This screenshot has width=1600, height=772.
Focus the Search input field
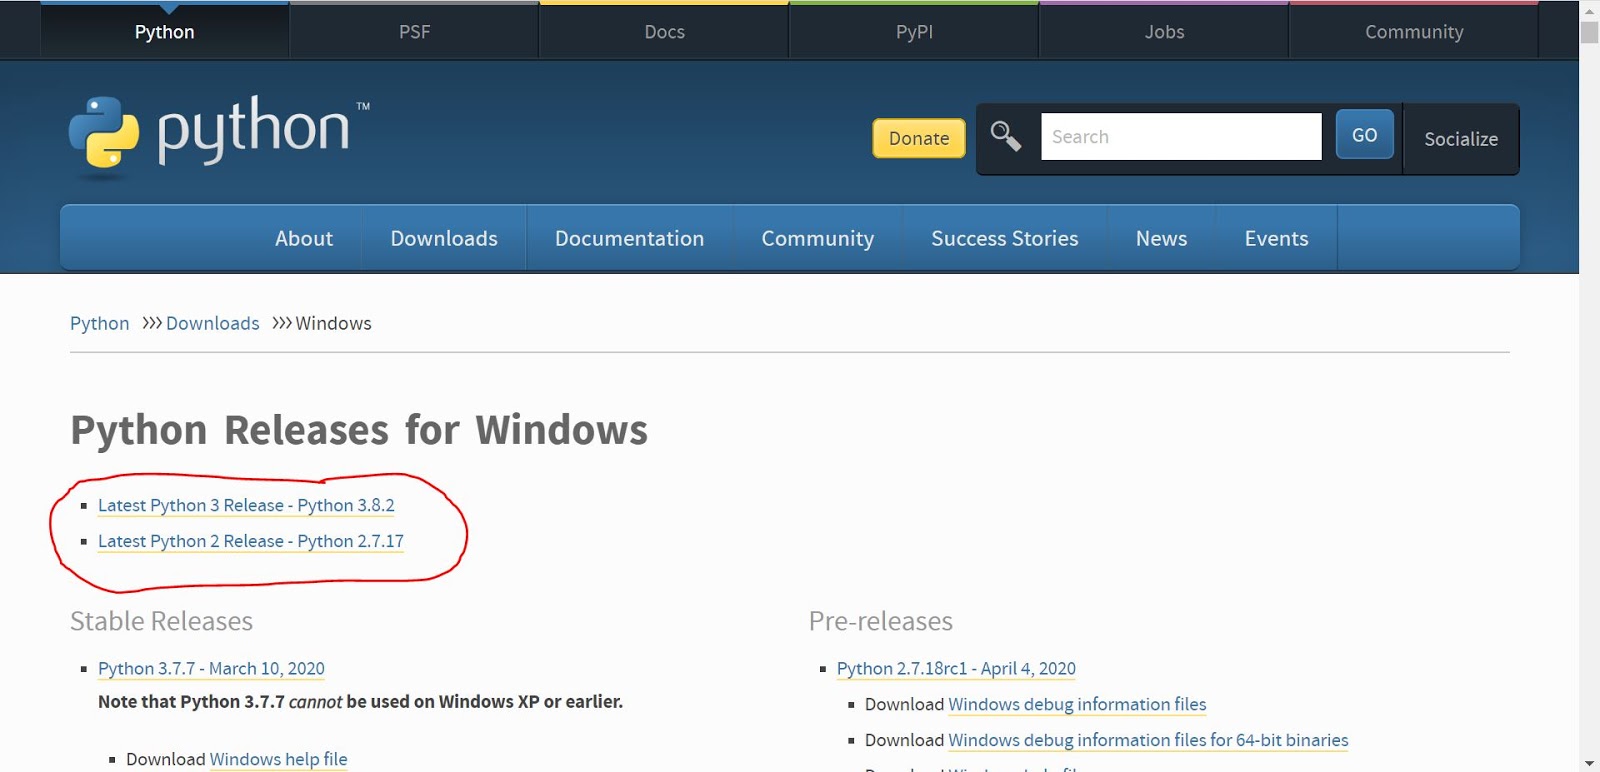[1181, 136]
